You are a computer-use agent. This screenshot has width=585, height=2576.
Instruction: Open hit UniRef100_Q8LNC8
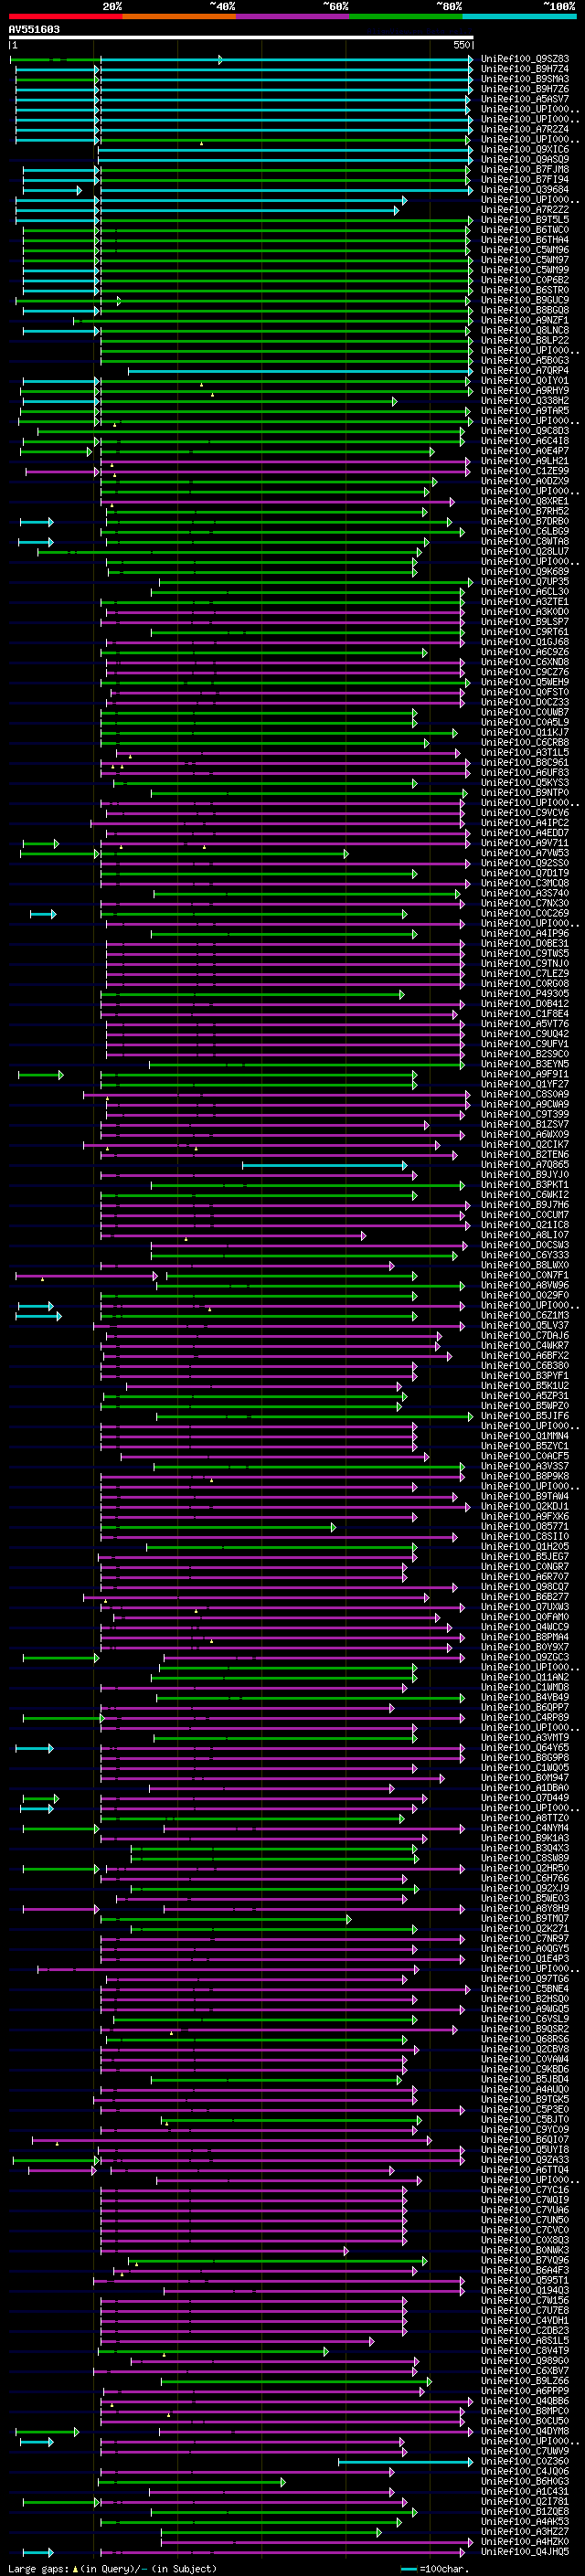click(525, 330)
